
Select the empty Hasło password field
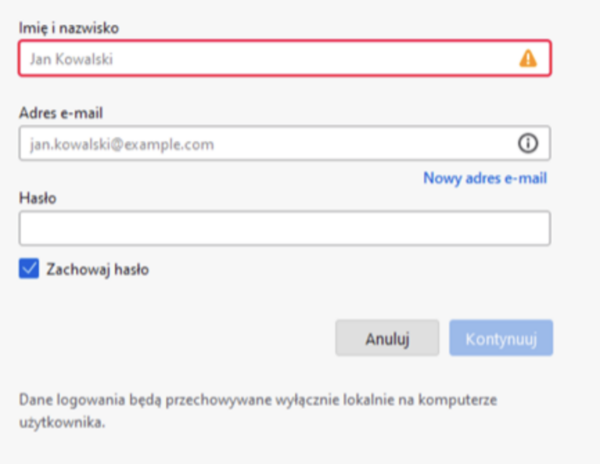(284, 228)
